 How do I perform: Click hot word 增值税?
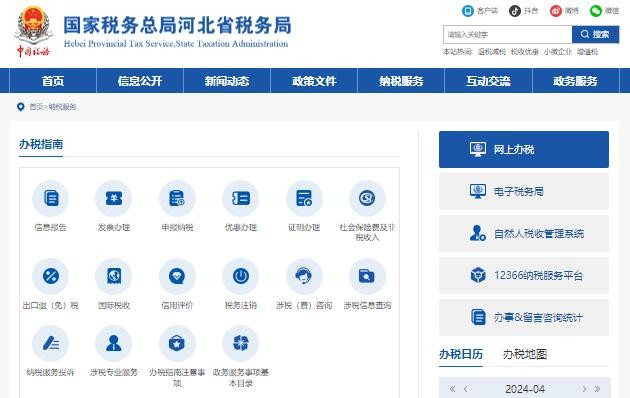587,52
